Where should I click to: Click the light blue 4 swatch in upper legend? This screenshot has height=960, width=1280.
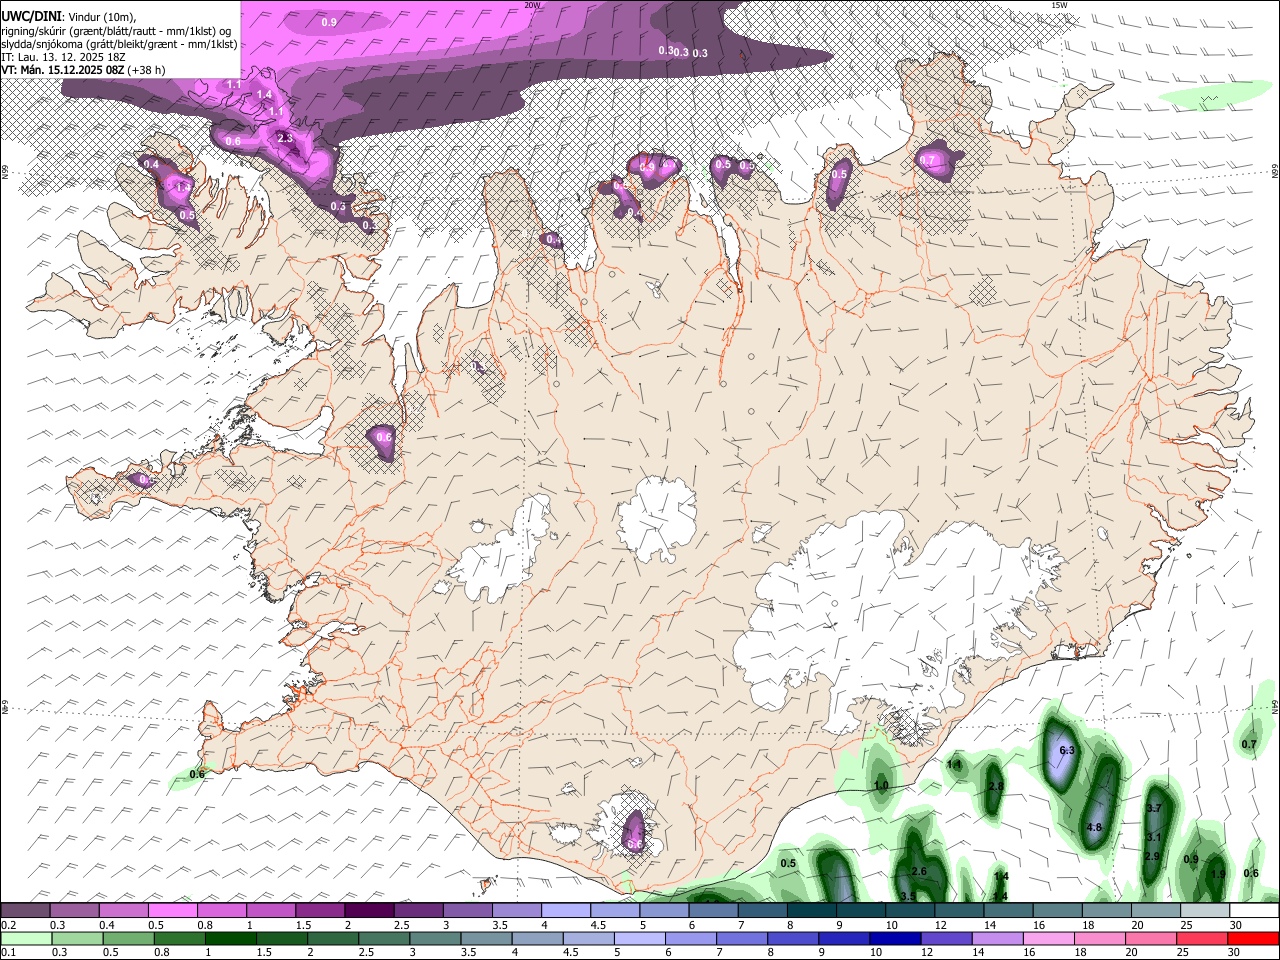565,910
